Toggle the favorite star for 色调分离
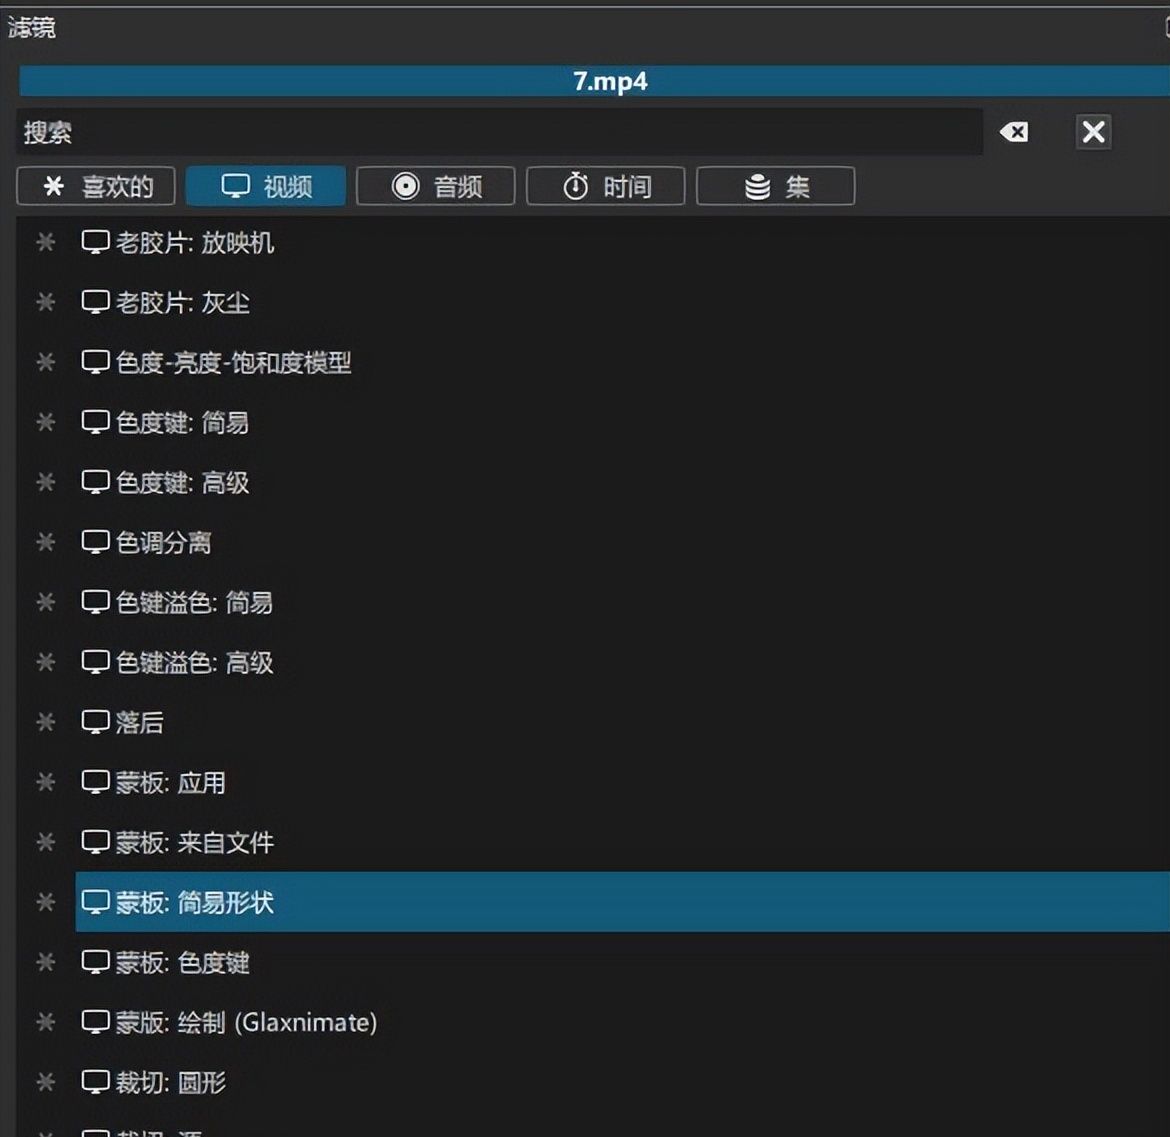Image resolution: width=1170 pixels, height=1137 pixels. click(x=44, y=542)
